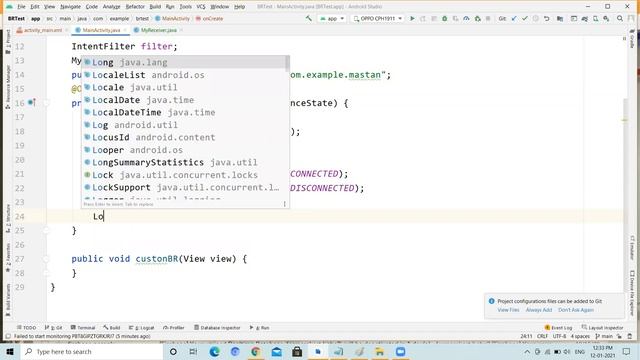The width and height of the screenshot is (640, 360).
Task: Open the main Git branch selector
Action: tap(604, 336)
